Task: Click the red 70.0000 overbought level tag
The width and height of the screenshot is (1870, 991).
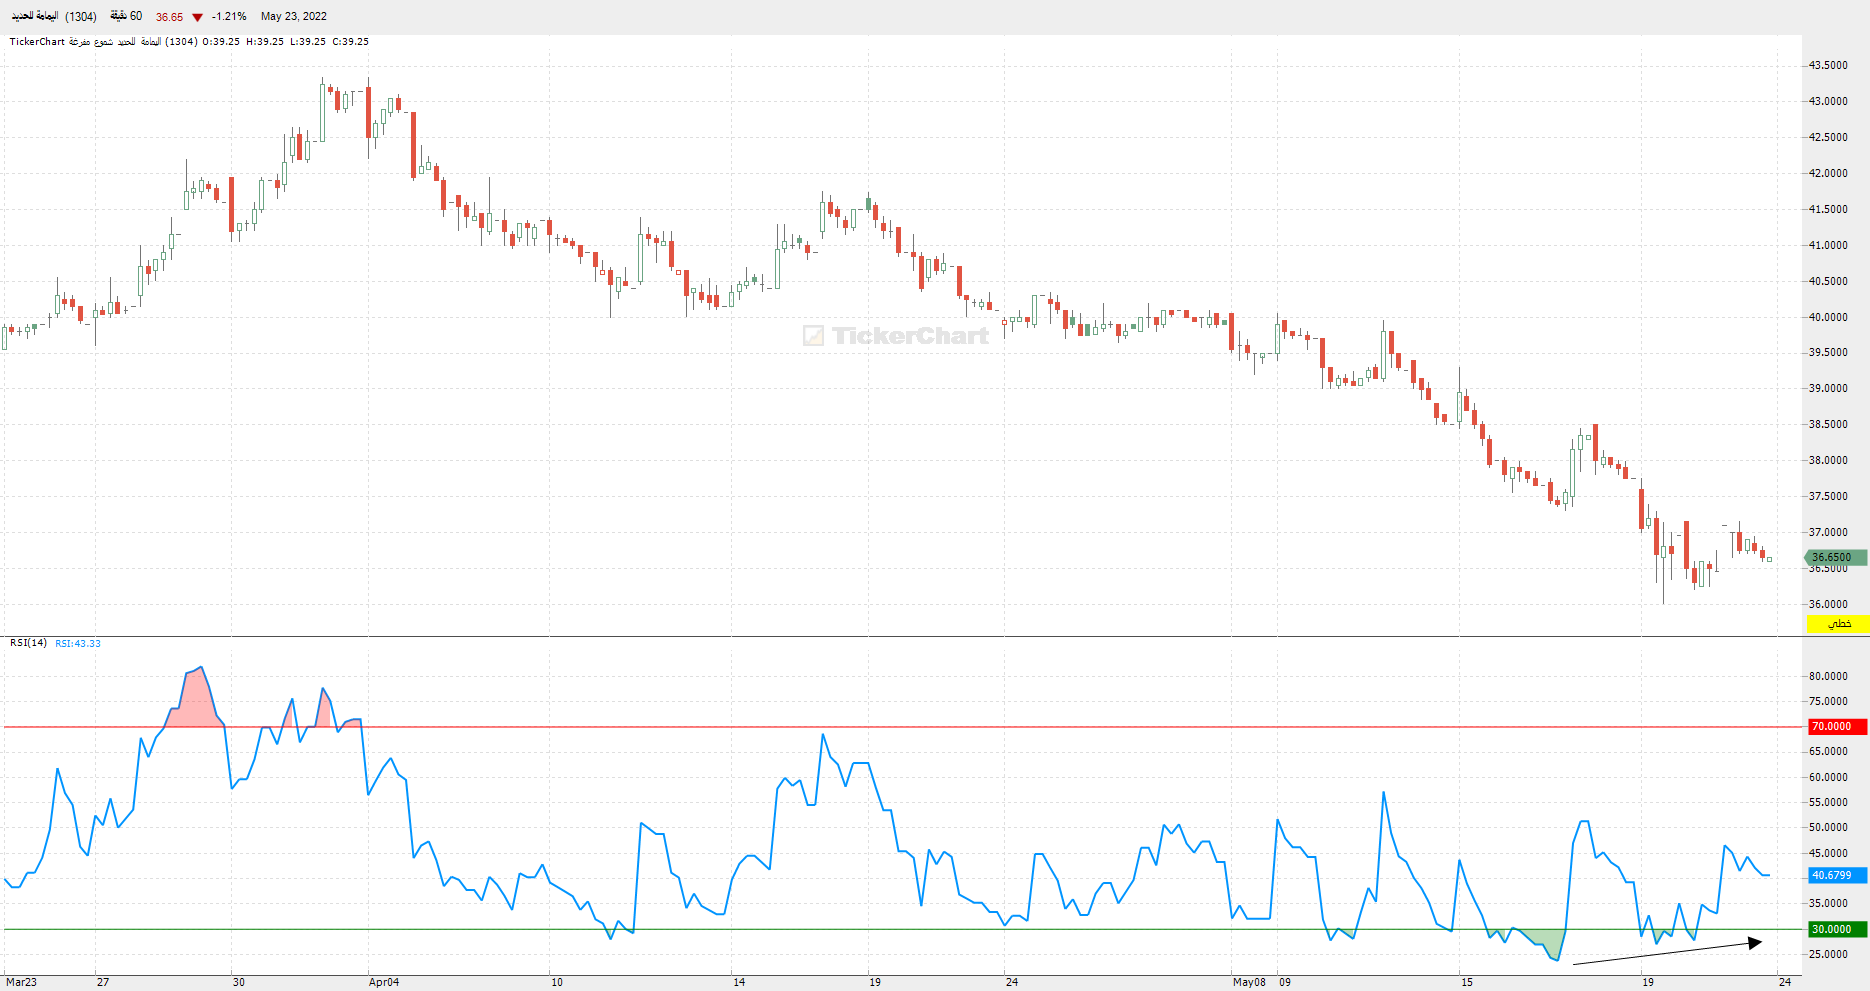Action: click(x=1837, y=727)
